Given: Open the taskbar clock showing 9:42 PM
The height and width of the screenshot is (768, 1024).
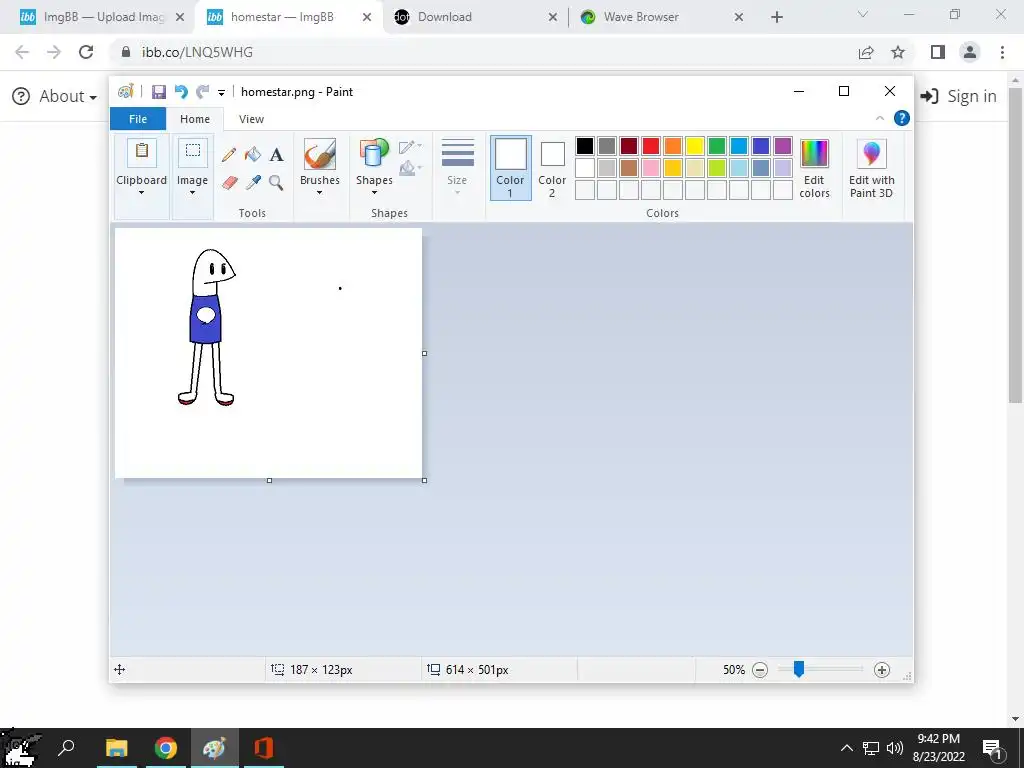Looking at the screenshot, I should tap(938, 748).
